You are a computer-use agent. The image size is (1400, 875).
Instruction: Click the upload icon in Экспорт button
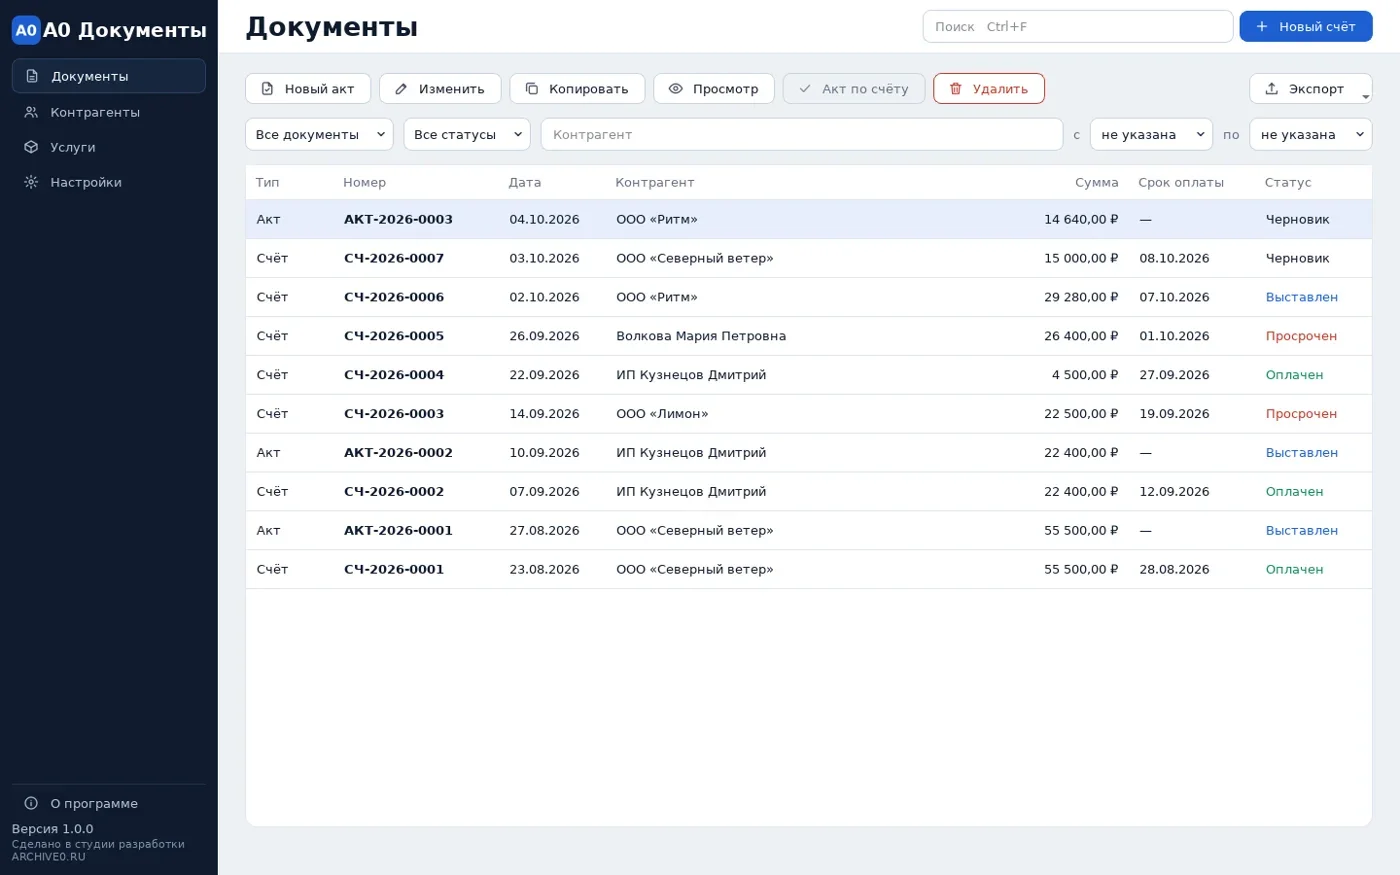pyautogui.click(x=1272, y=89)
